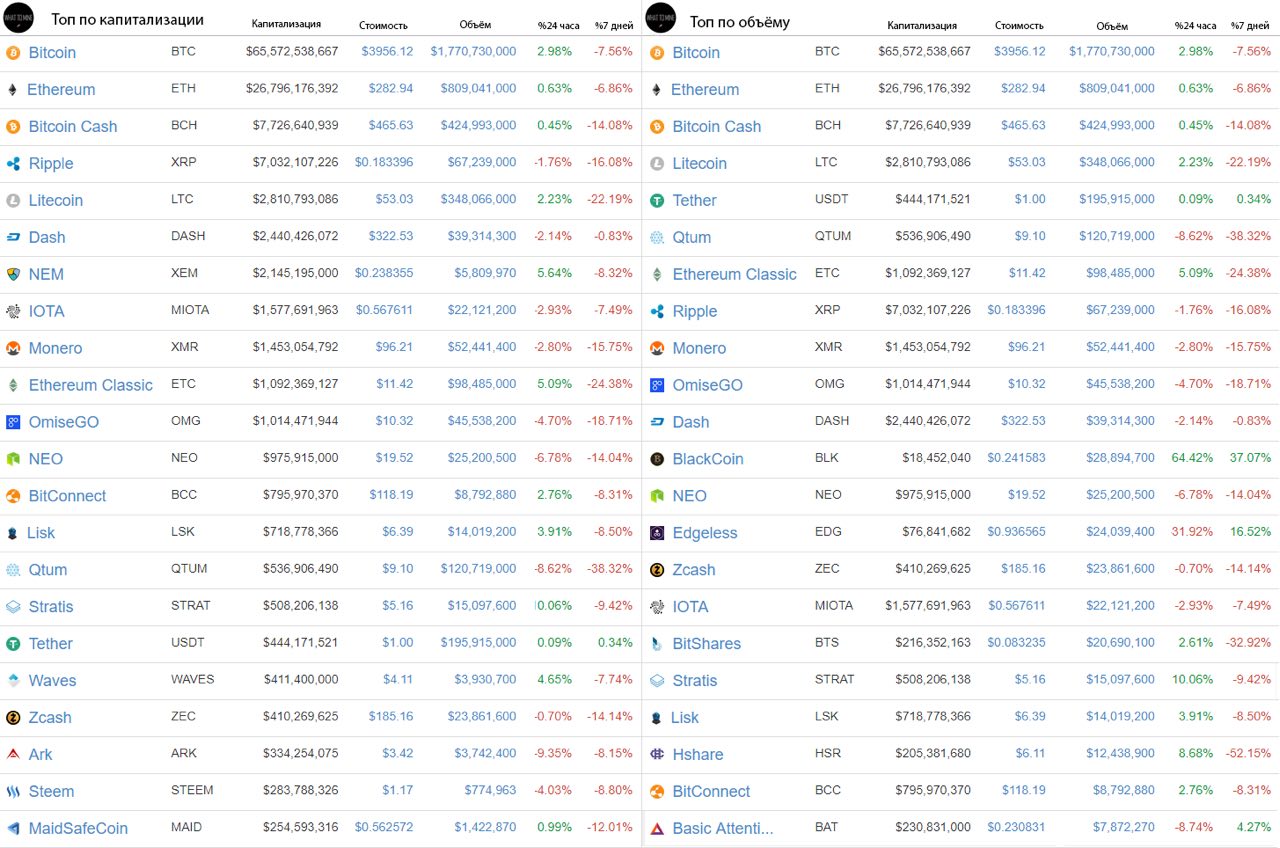Click BitConnect icon in the capitalization table
Image resolution: width=1280 pixels, height=848 pixels.
pyautogui.click(x=13, y=496)
